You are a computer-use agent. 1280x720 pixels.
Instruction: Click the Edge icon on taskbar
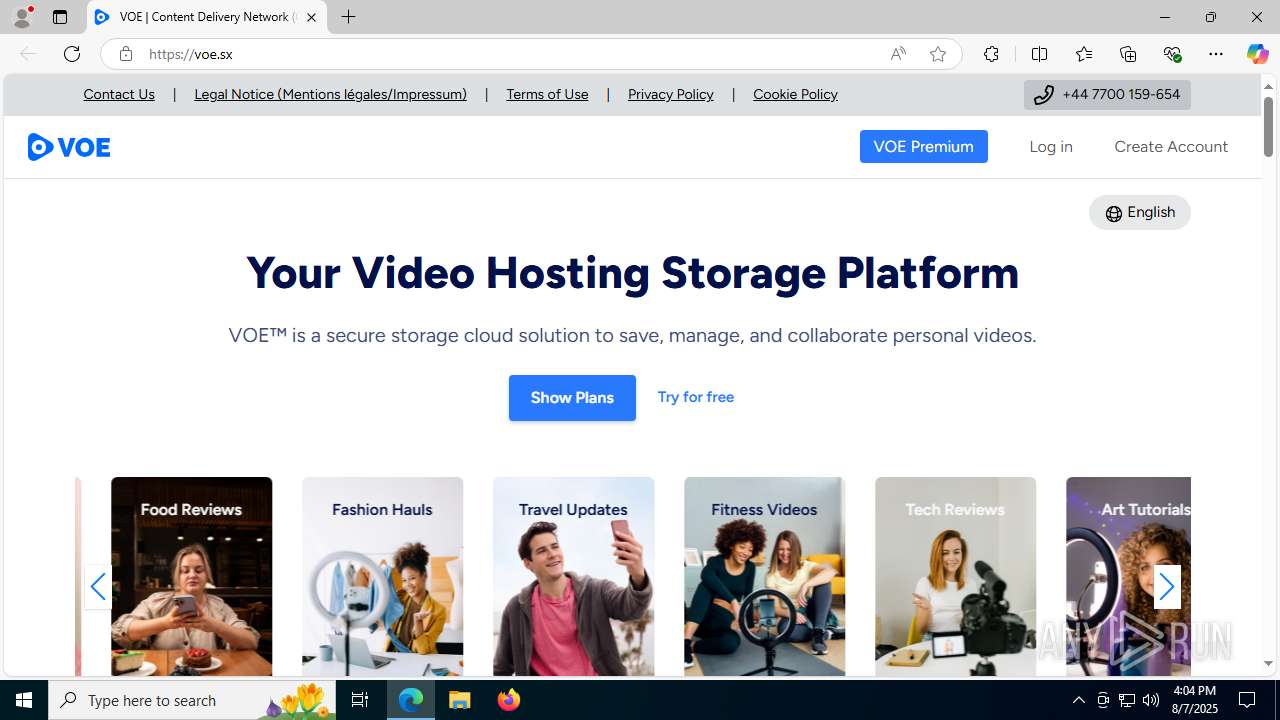pyautogui.click(x=411, y=700)
